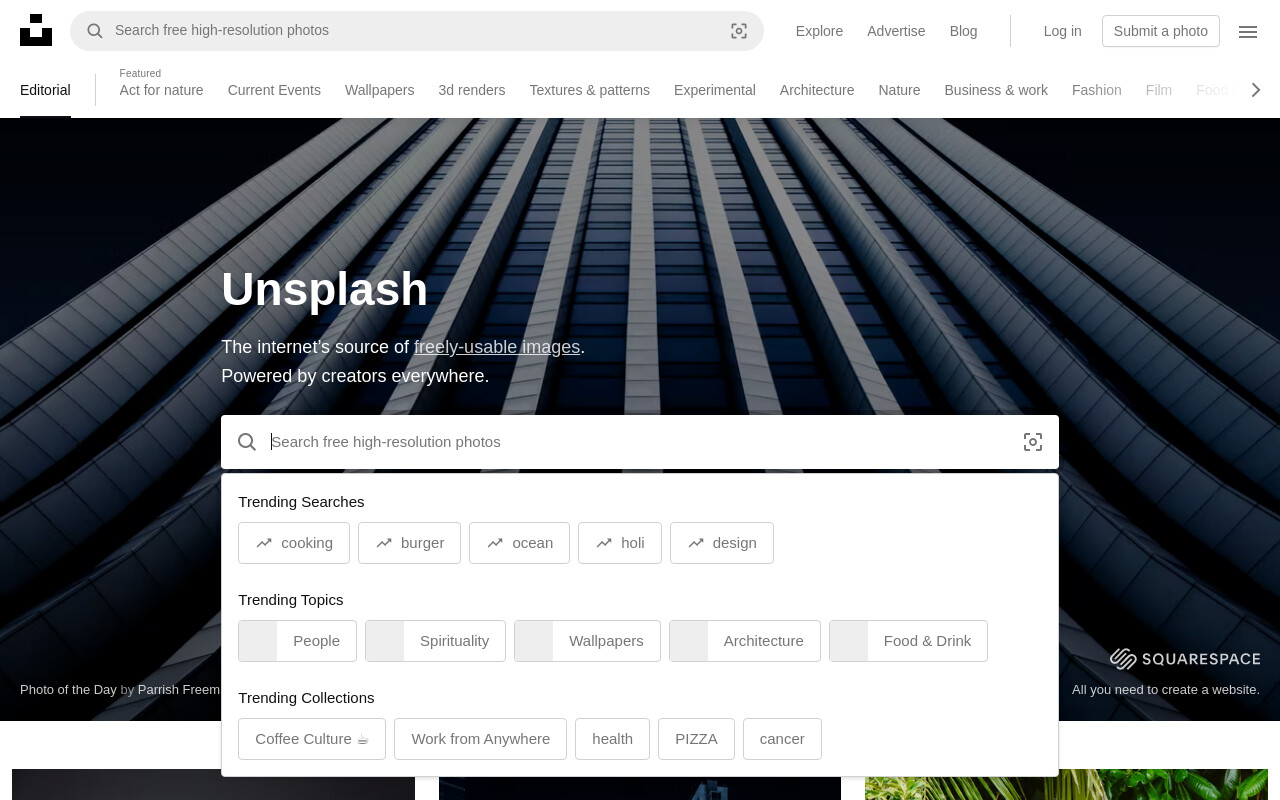Viewport: 1280px width, 800px height.
Task: Open Business & work topic
Action: (996, 90)
